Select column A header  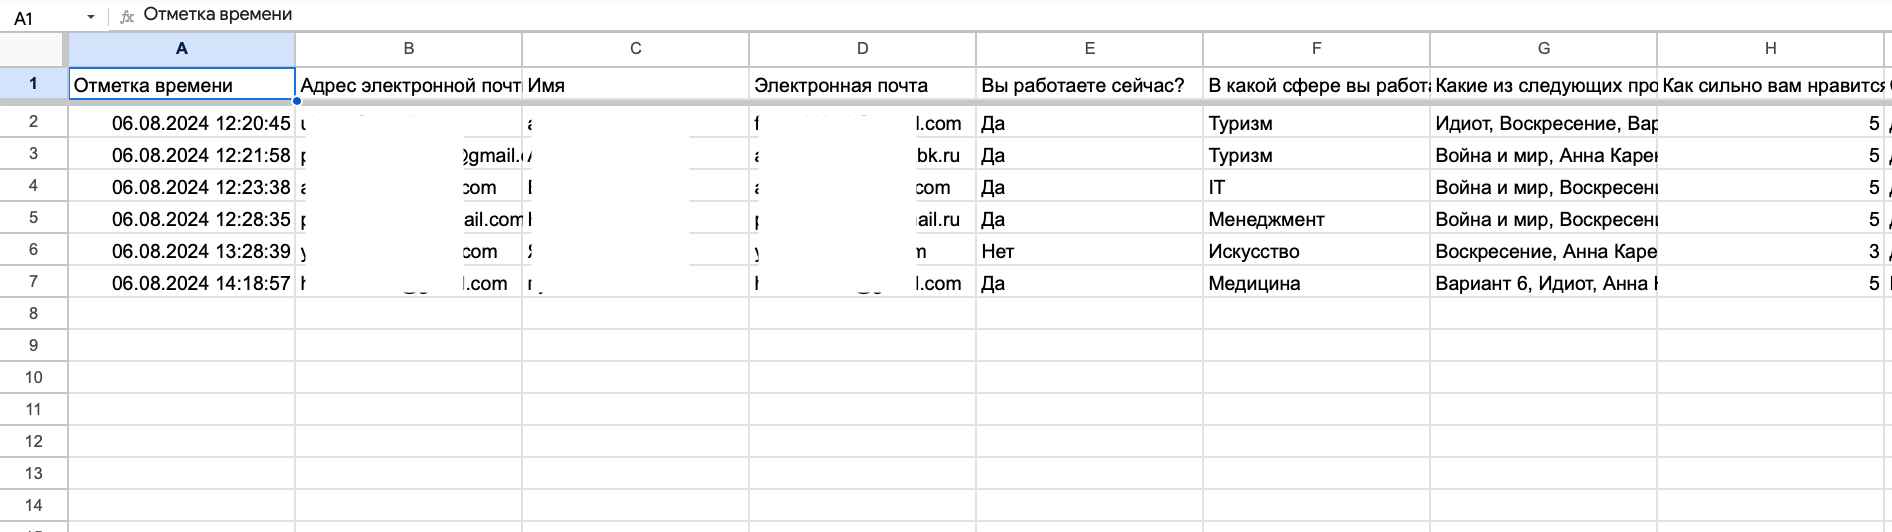(x=181, y=49)
